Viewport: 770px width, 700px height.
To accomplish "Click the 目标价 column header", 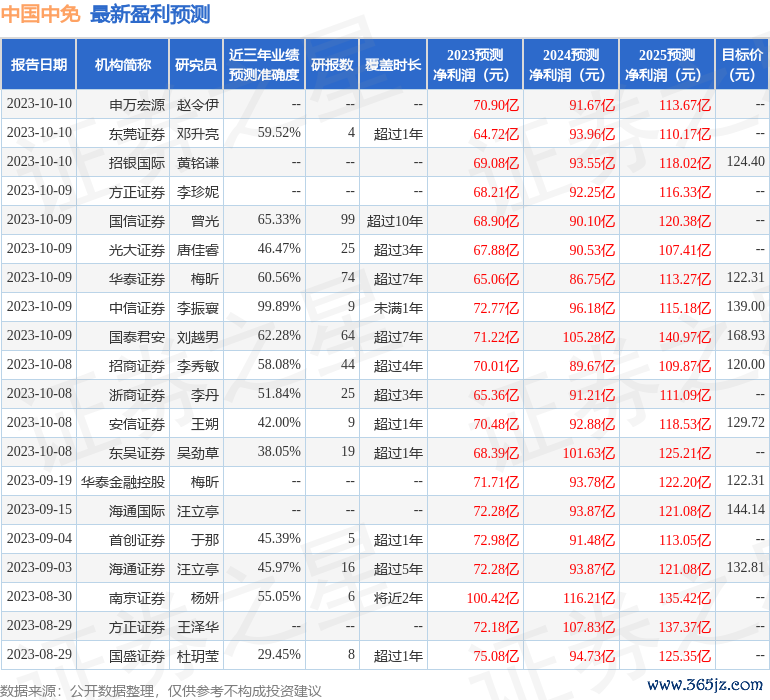I will point(742,65).
